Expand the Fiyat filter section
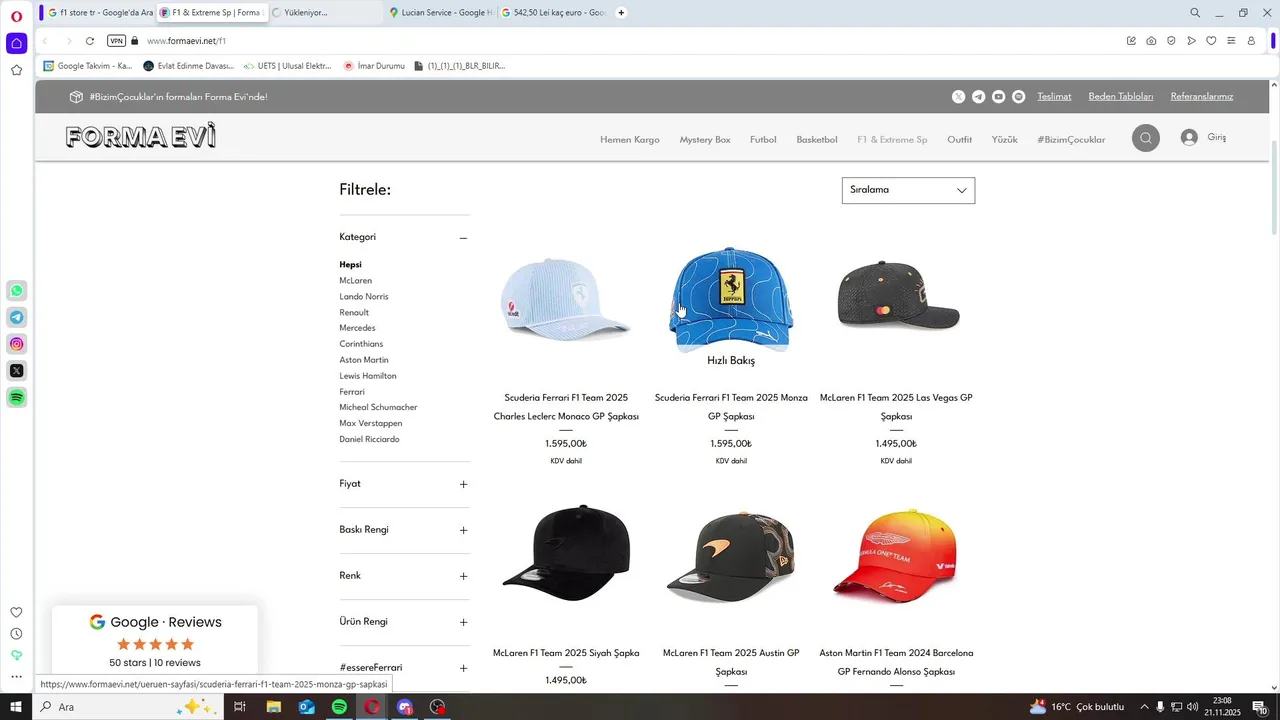Screen dimensions: 1280x720 (463, 484)
